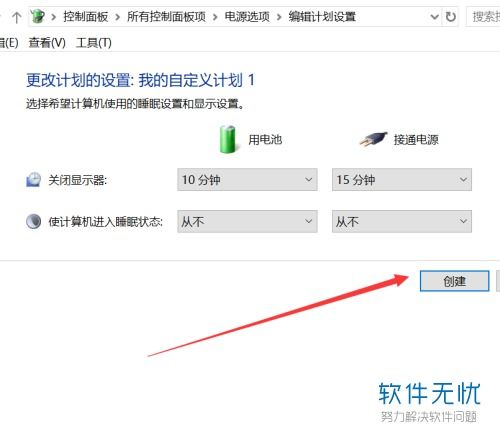Click the search box field
Screen dimensions: 500x437
tap(483, 16)
